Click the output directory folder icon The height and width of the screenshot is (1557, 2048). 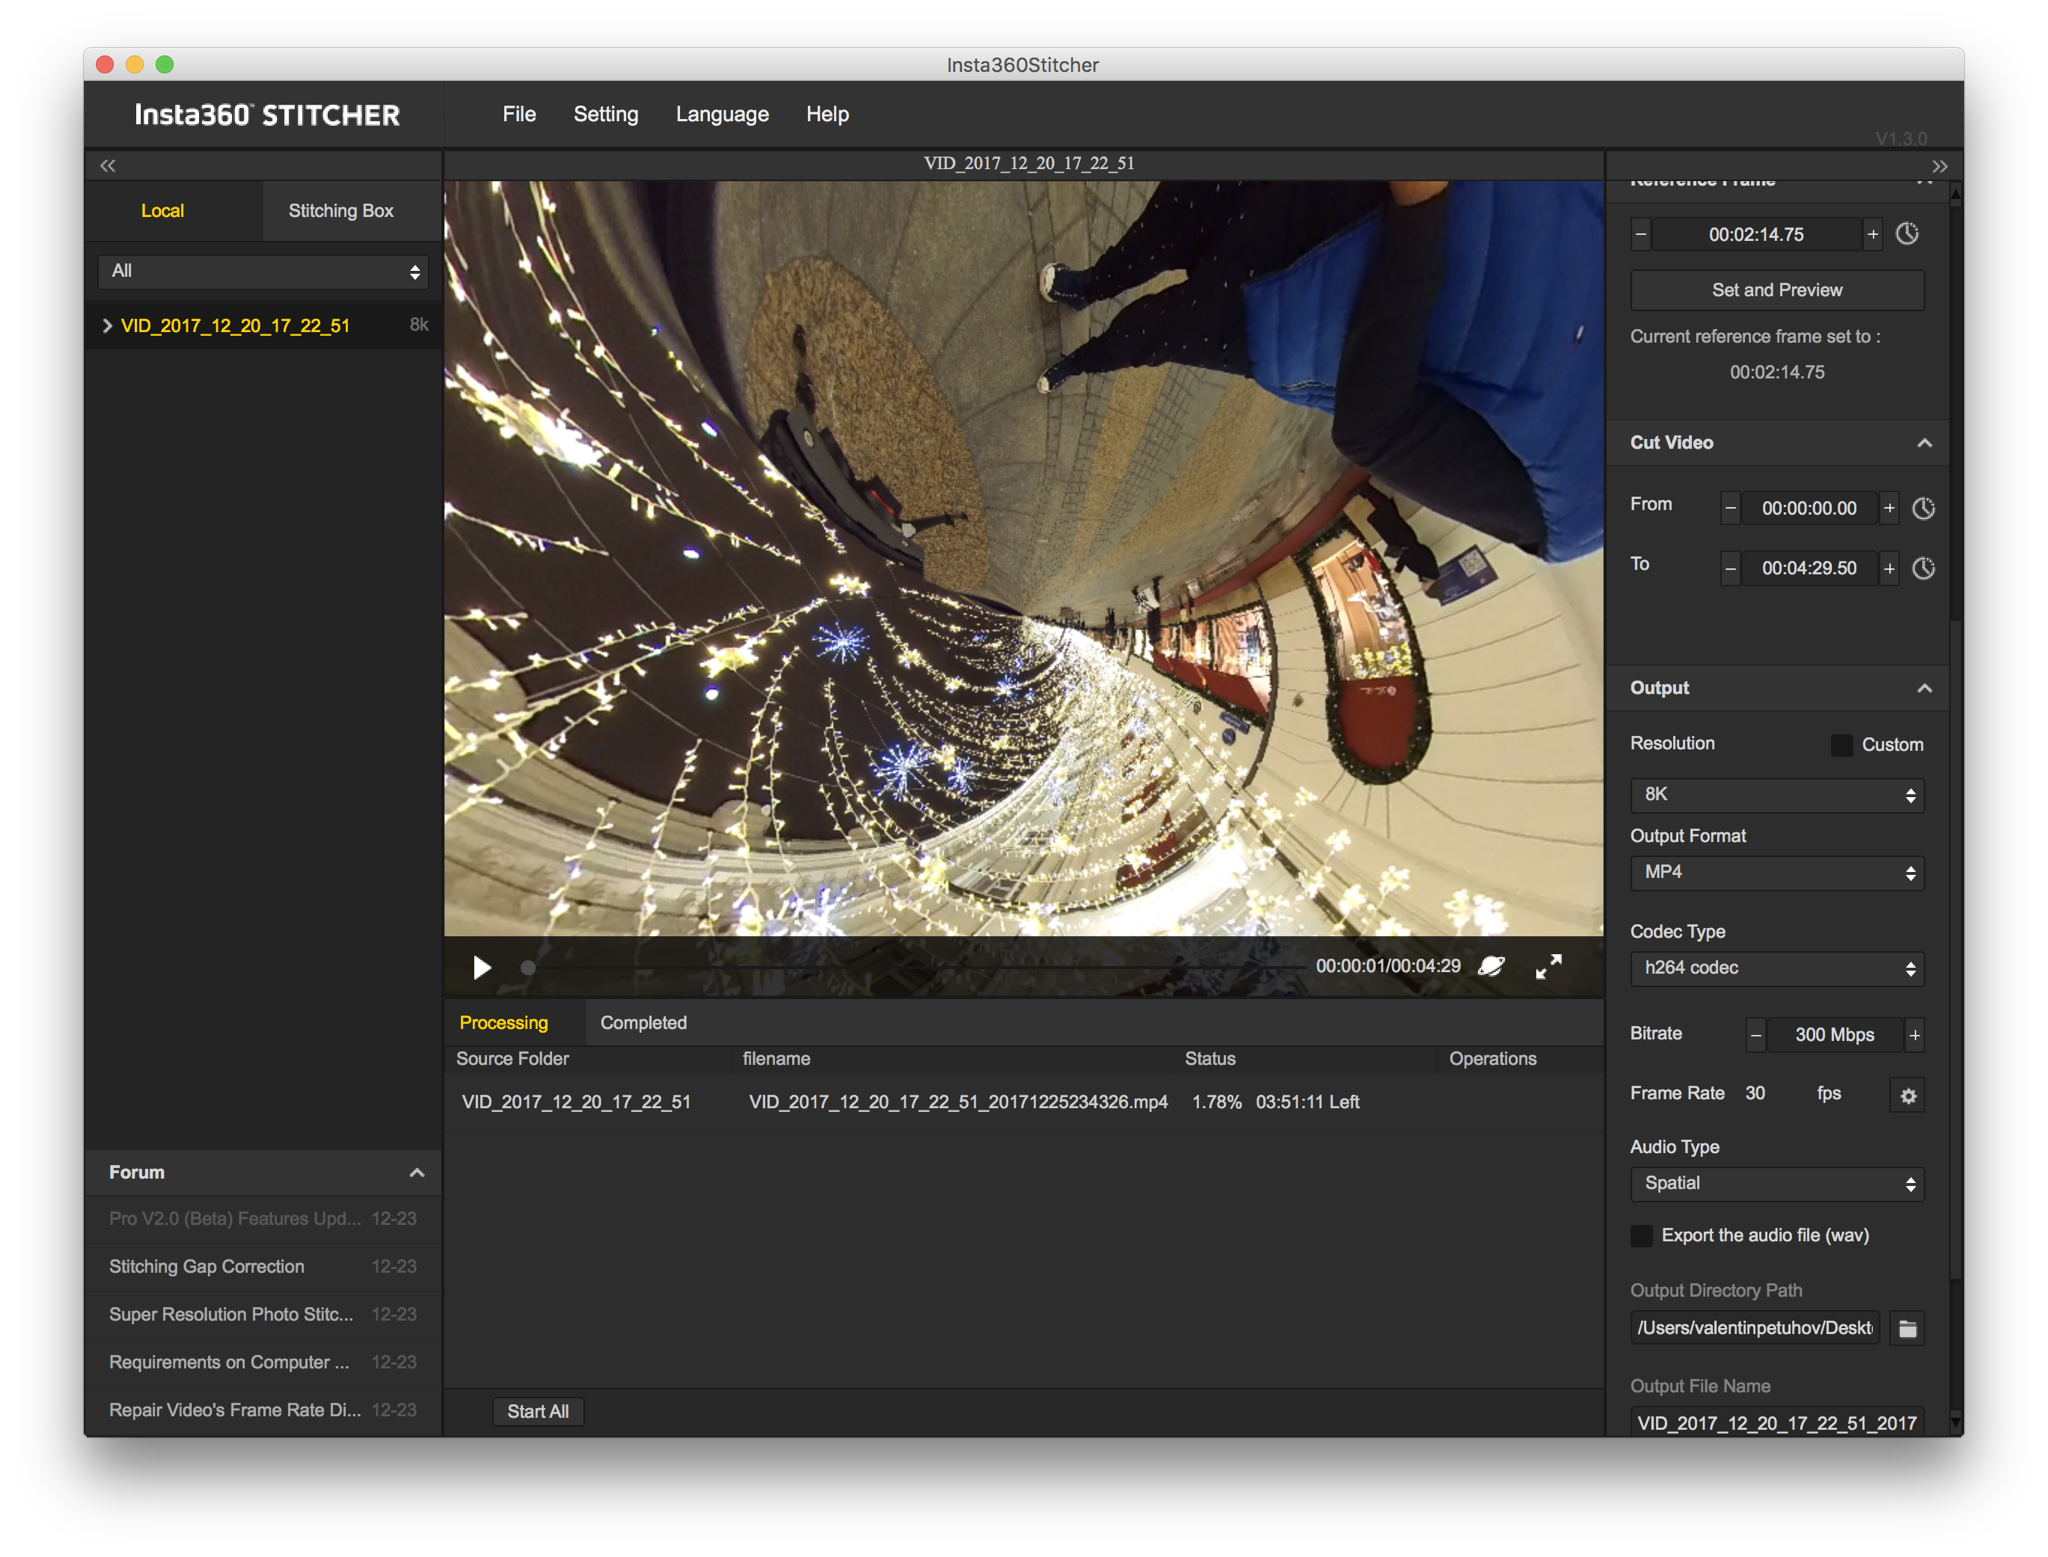click(x=1907, y=1328)
